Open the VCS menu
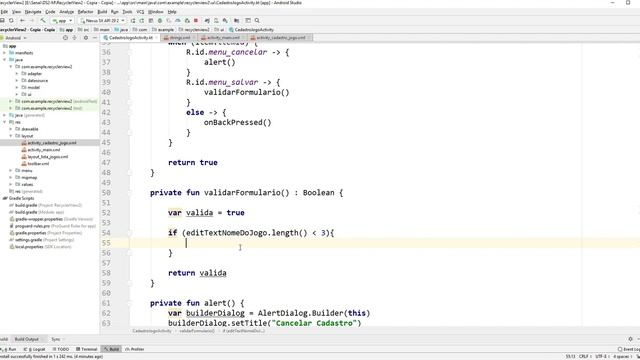Image resolution: width=640 pixels, height=360 pixels. 140,12
